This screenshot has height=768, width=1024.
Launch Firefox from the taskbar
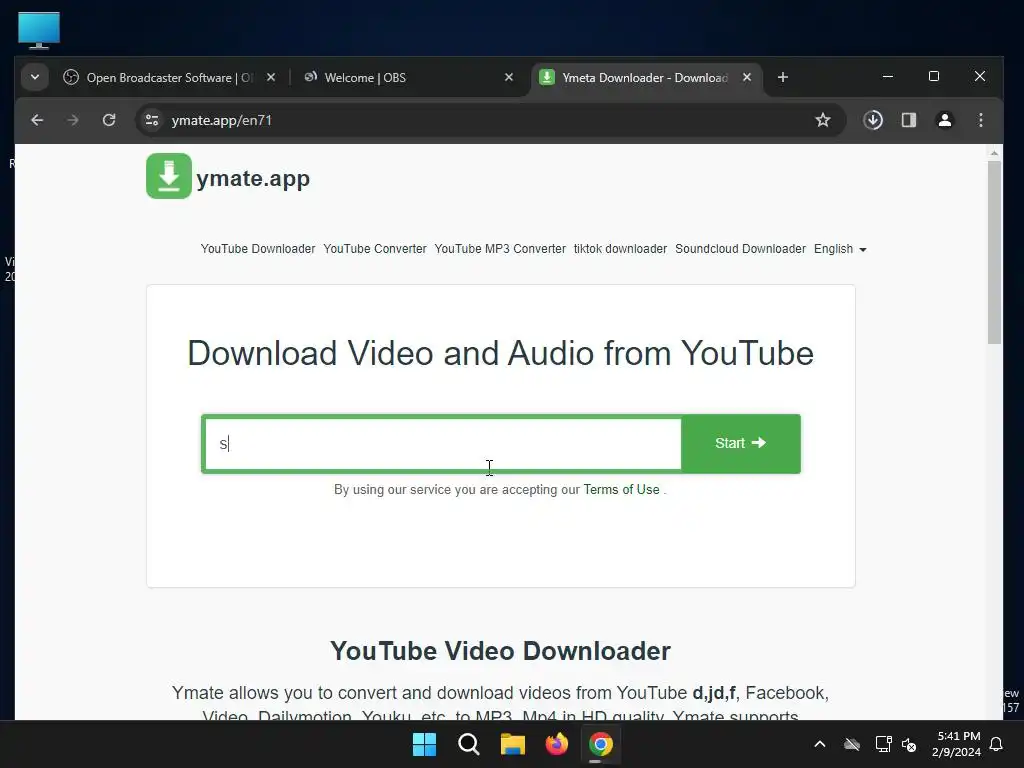[557, 744]
